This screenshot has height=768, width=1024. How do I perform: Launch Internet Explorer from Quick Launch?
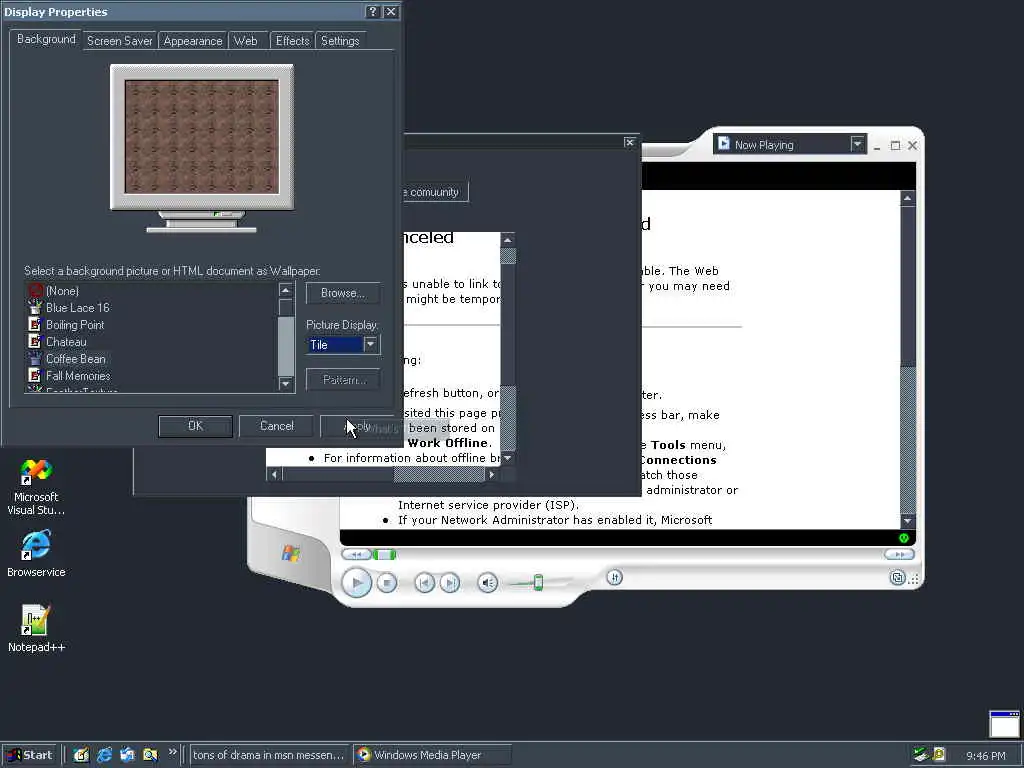pos(104,755)
